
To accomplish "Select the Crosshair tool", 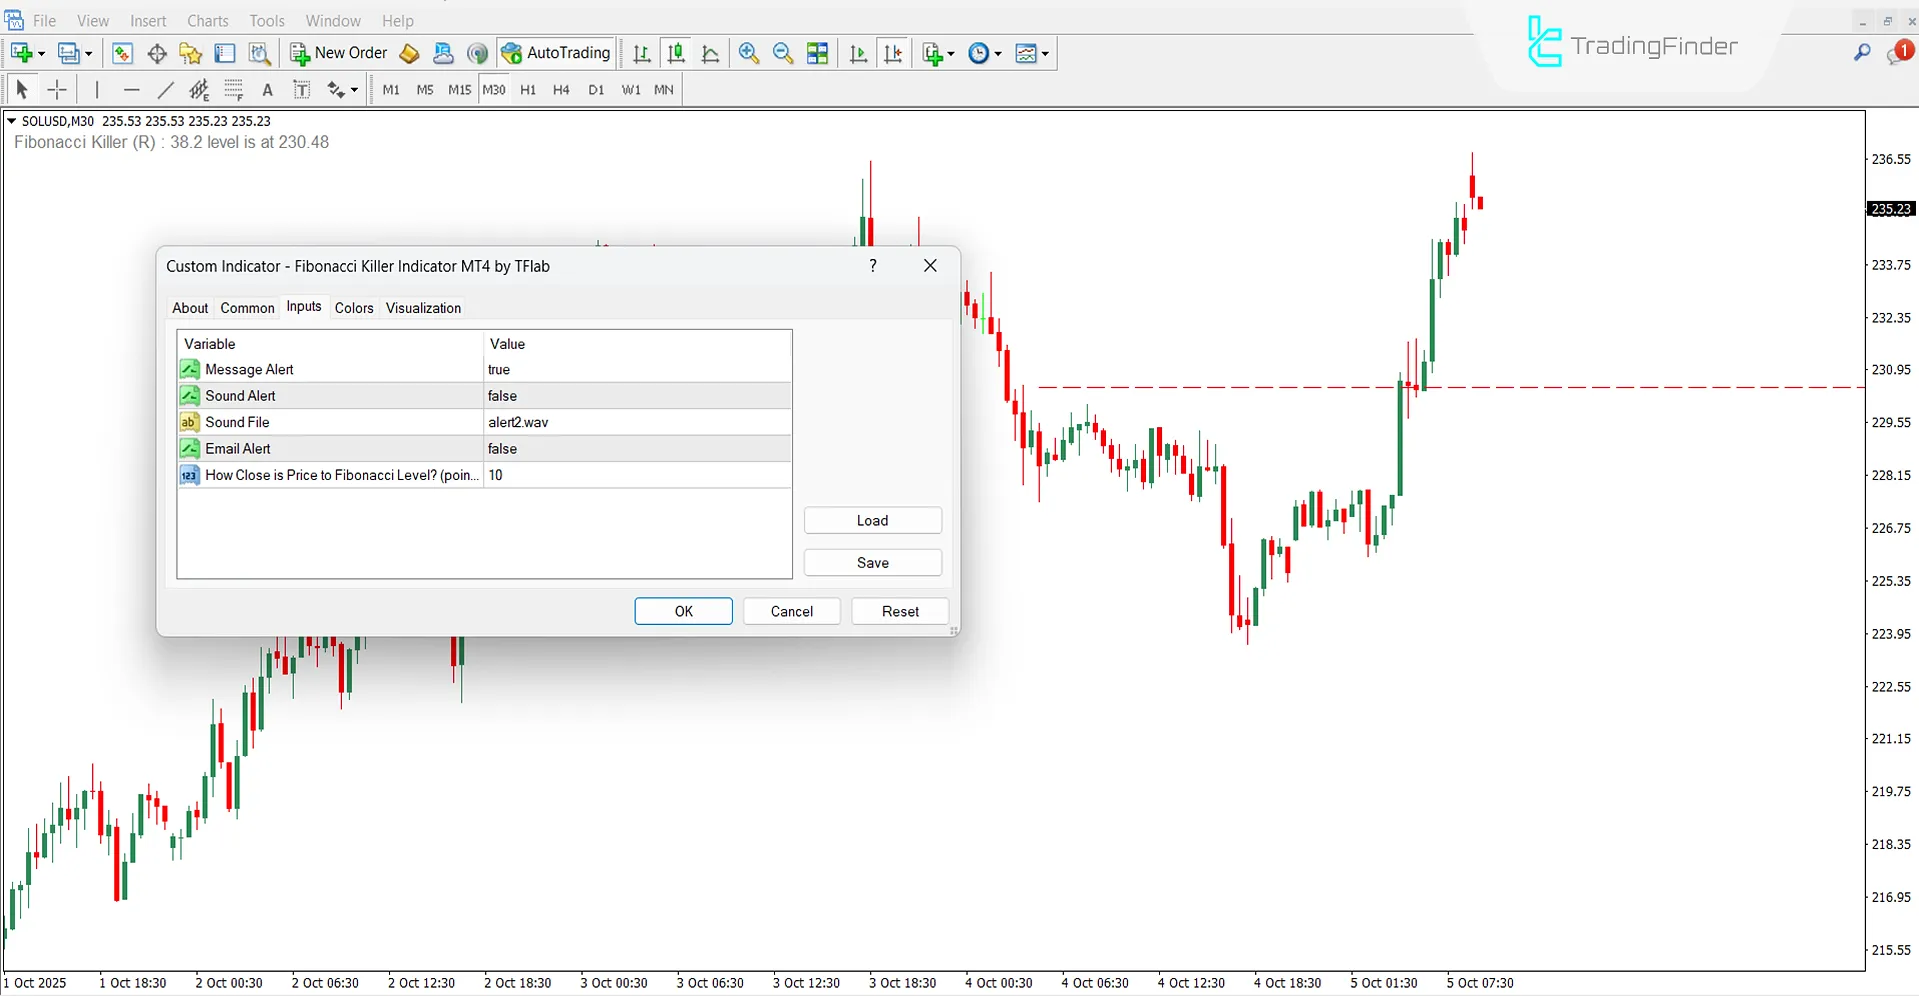I will pos(57,89).
